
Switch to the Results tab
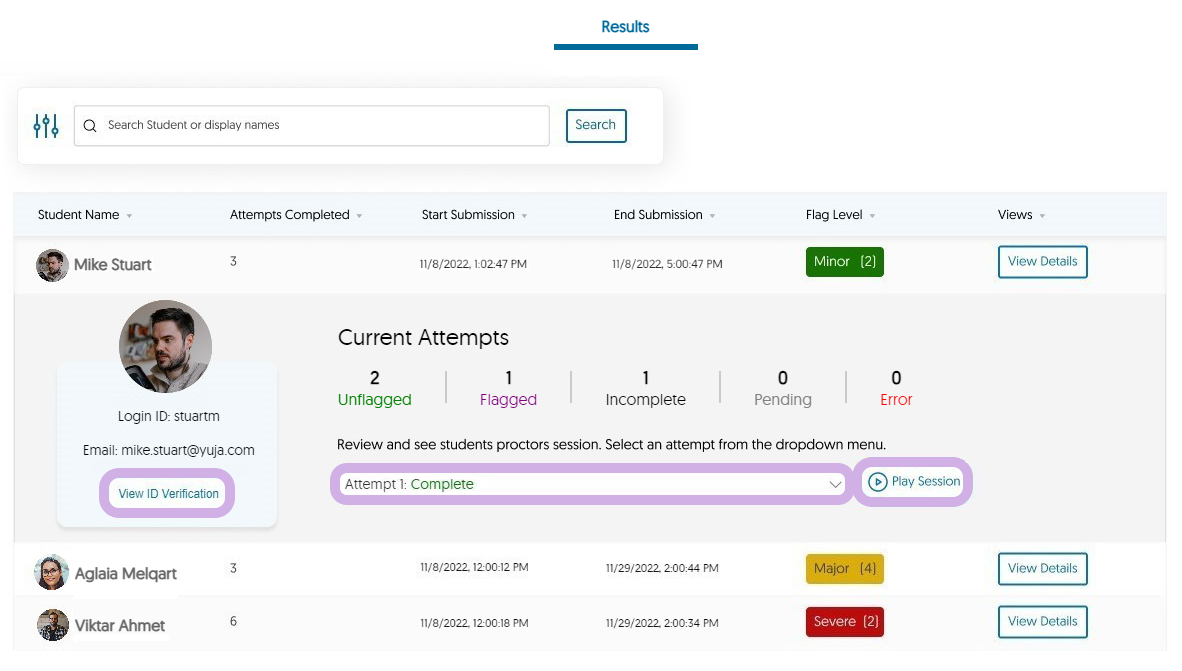pos(625,27)
